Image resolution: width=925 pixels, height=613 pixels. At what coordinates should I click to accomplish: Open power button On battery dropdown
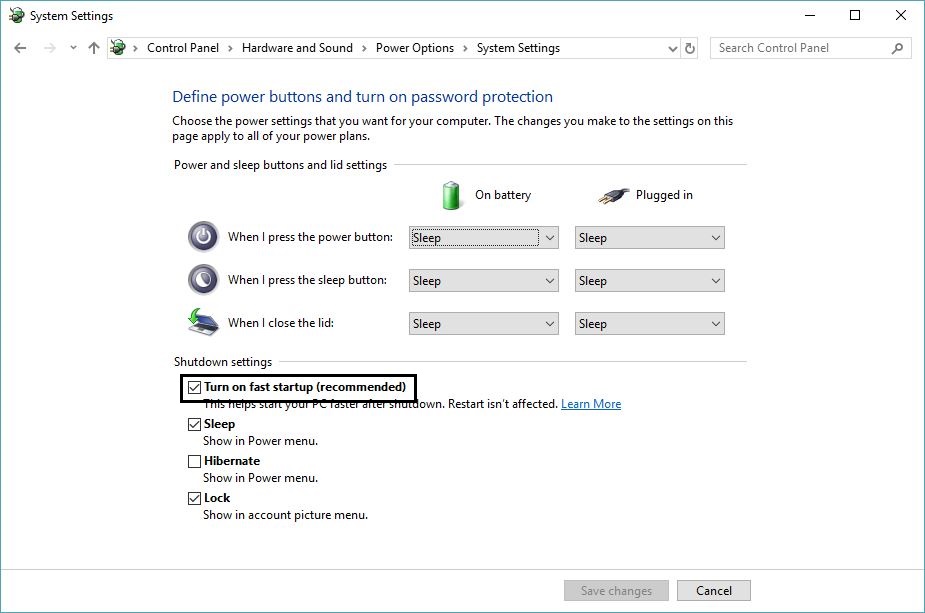click(484, 238)
